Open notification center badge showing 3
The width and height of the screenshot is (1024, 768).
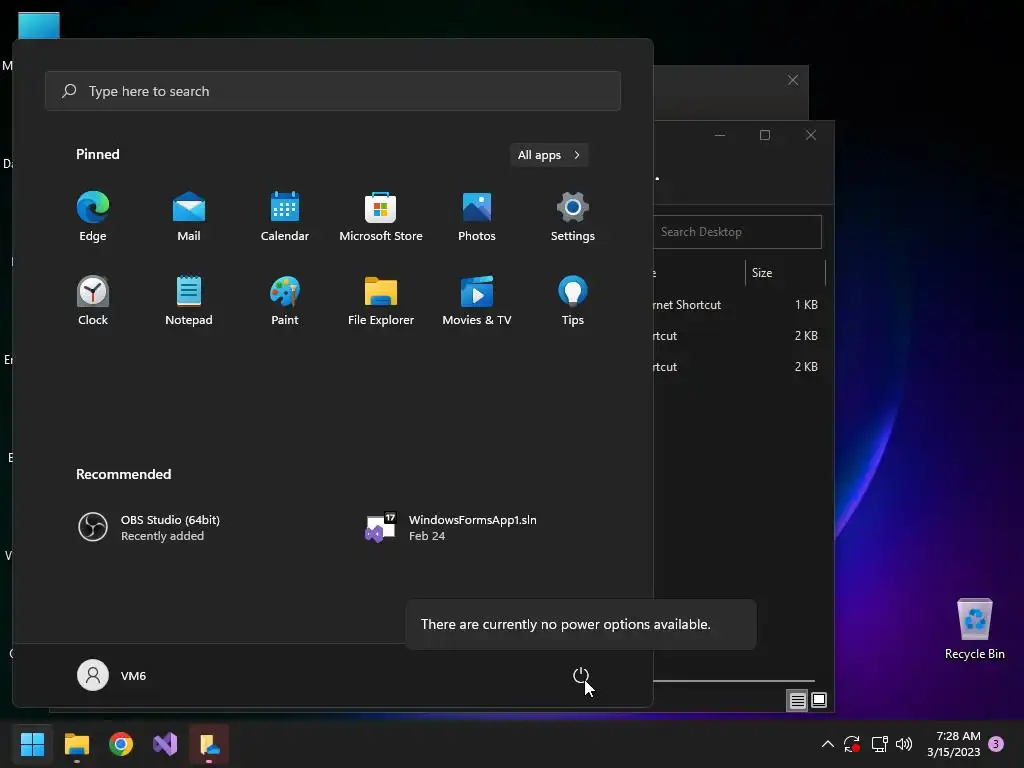pos(996,744)
